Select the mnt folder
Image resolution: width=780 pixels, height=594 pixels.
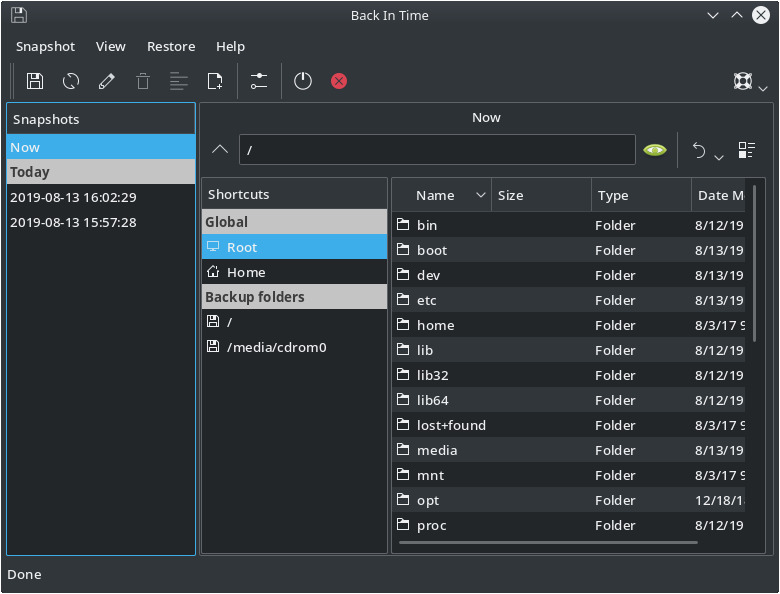569,475
